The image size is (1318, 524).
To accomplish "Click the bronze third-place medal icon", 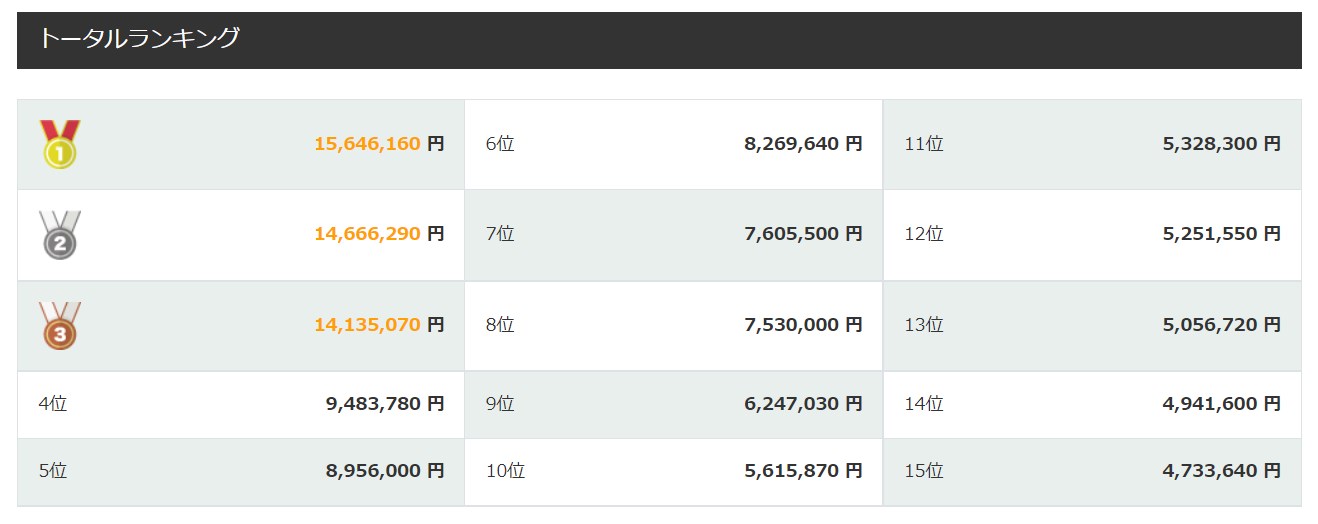I will [59, 325].
